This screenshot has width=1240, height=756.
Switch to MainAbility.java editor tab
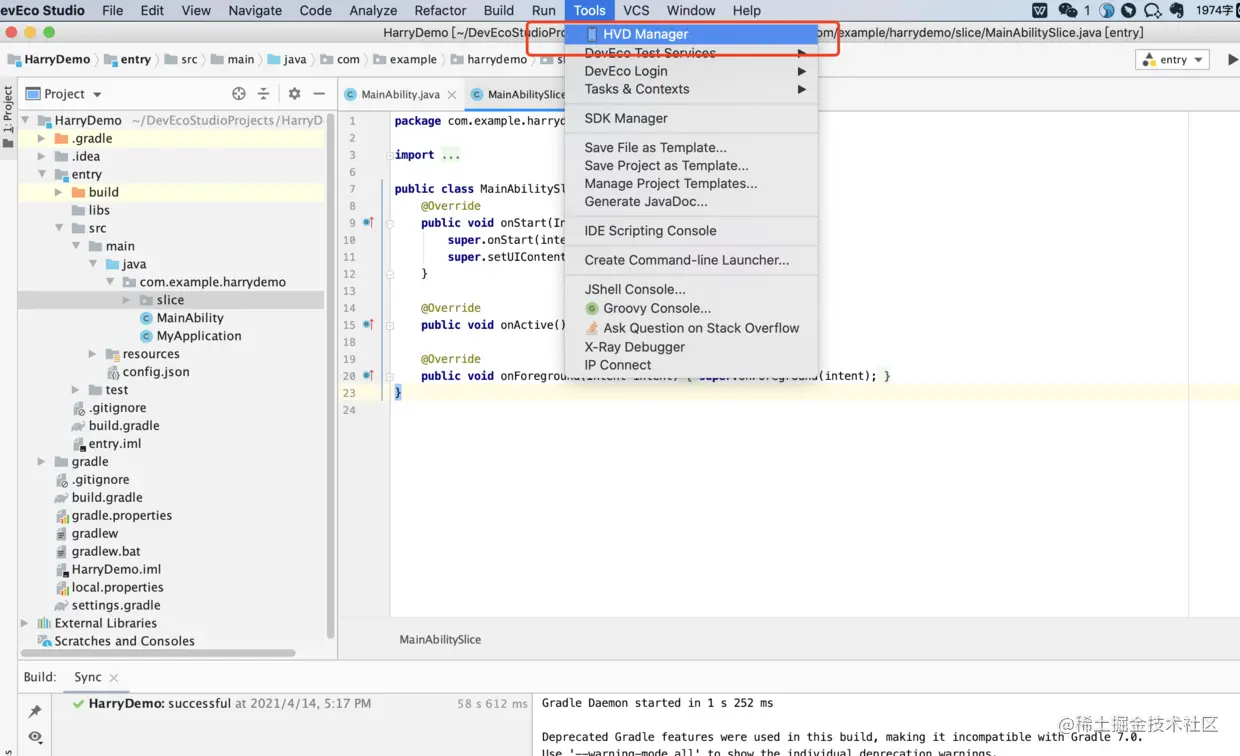400,94
